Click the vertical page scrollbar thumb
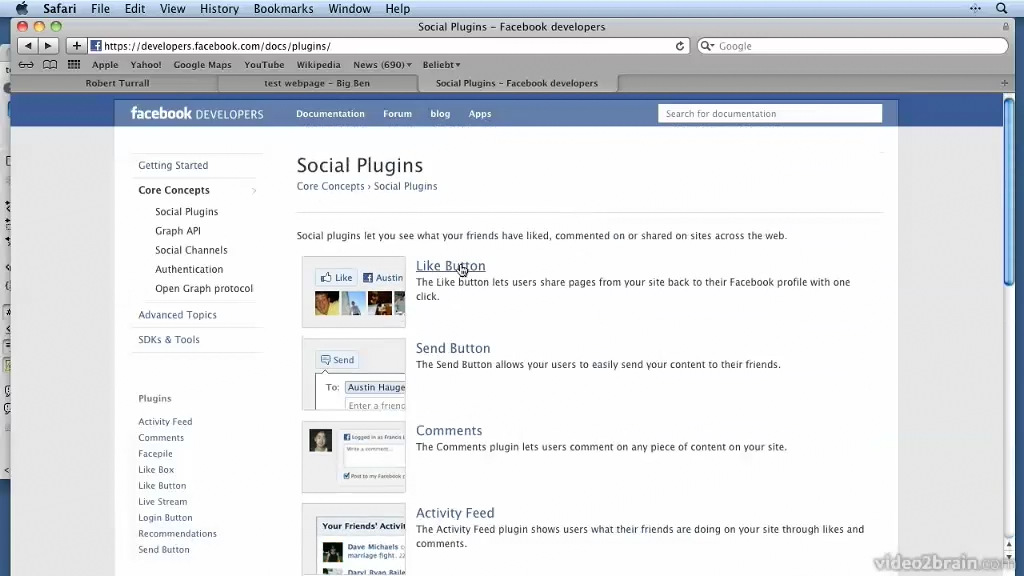 click(x=1008, y=191)
